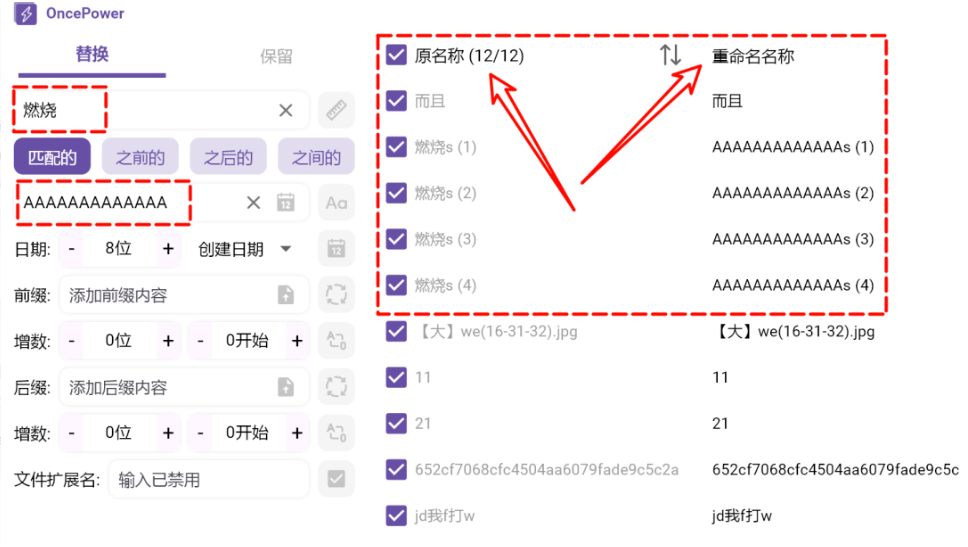Click the file icon in the 前缀 prefix field
Viewport: 968px width, 547px height.
285,294
